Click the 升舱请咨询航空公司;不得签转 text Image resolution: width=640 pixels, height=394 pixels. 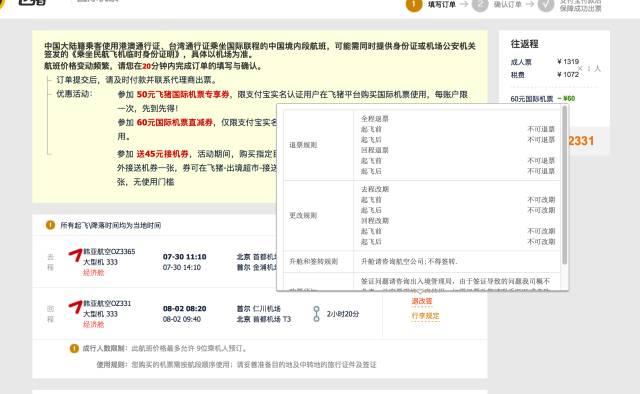coord(409,261)
